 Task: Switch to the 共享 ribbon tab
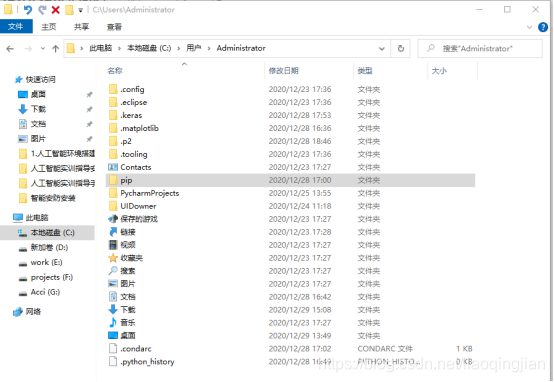81,27
